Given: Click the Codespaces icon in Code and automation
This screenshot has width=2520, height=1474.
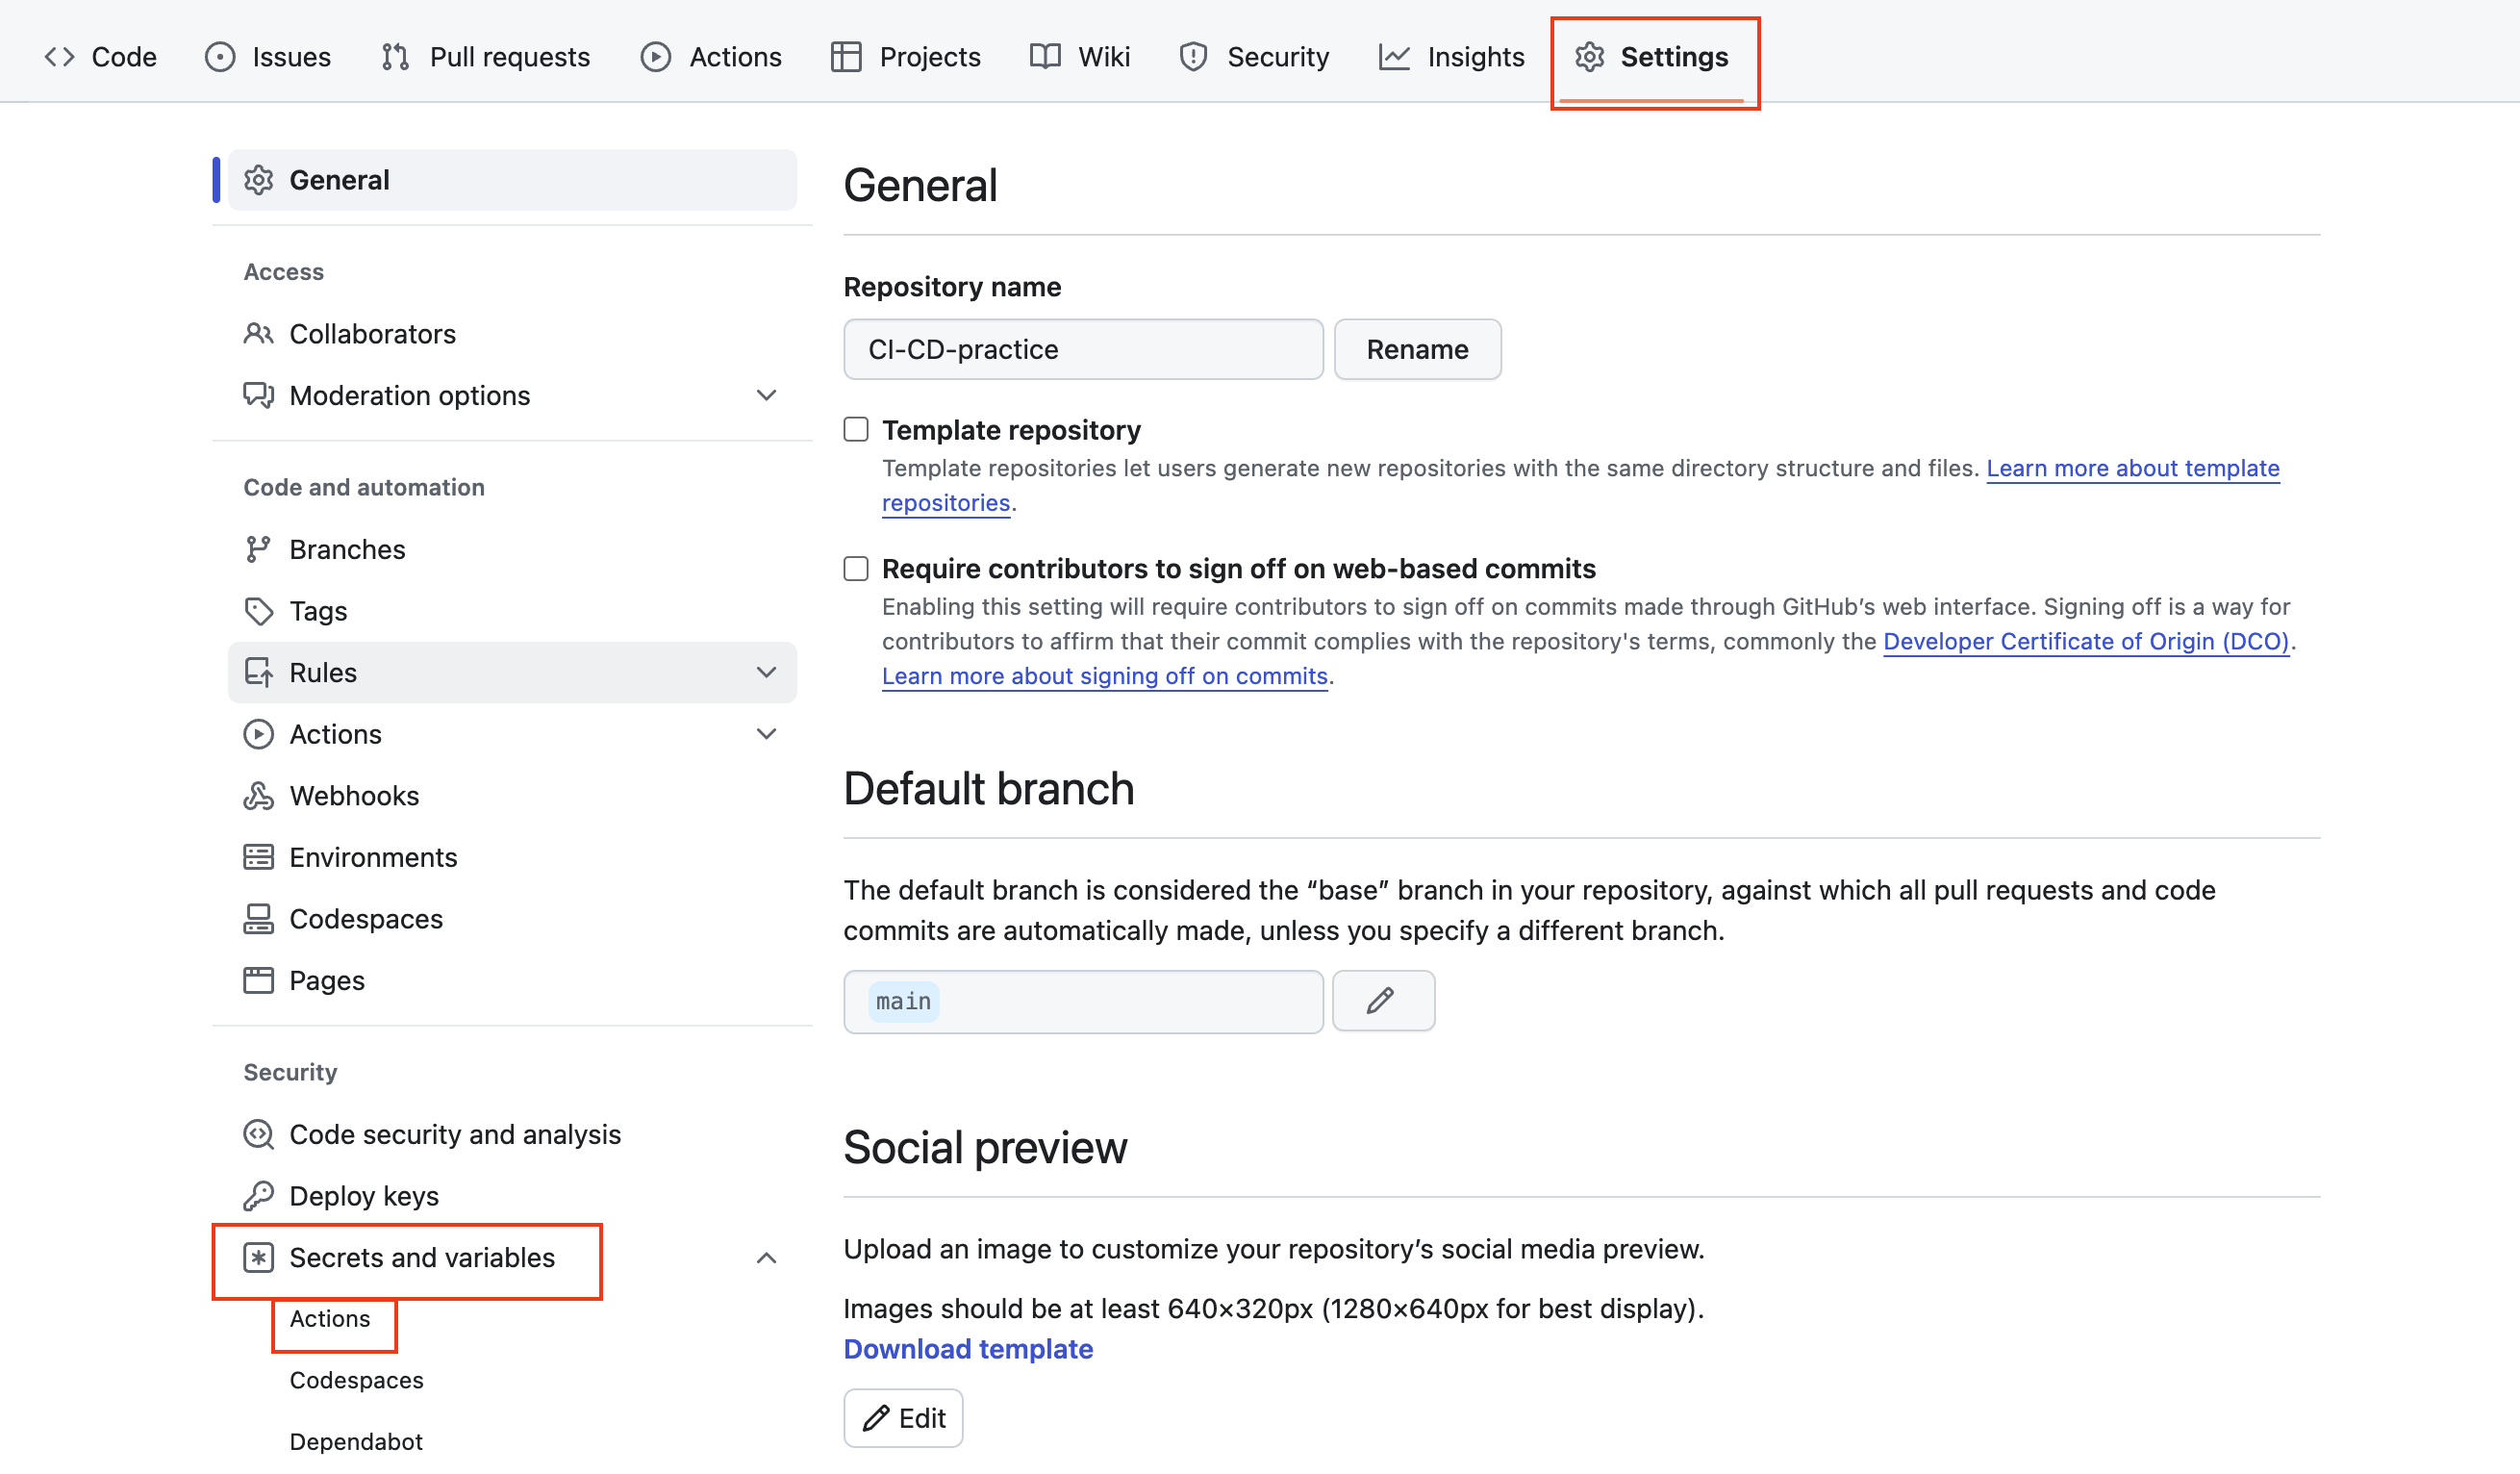Looking at the screenshot, I should 258,919.
